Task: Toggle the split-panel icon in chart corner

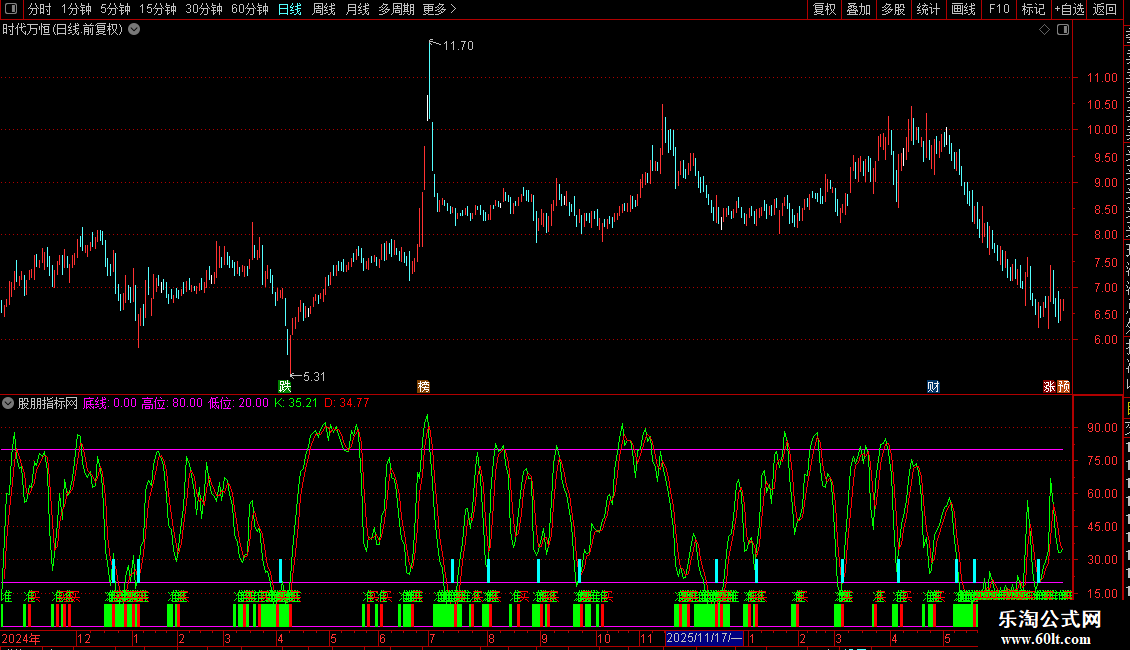Action: coord(1063,30)
